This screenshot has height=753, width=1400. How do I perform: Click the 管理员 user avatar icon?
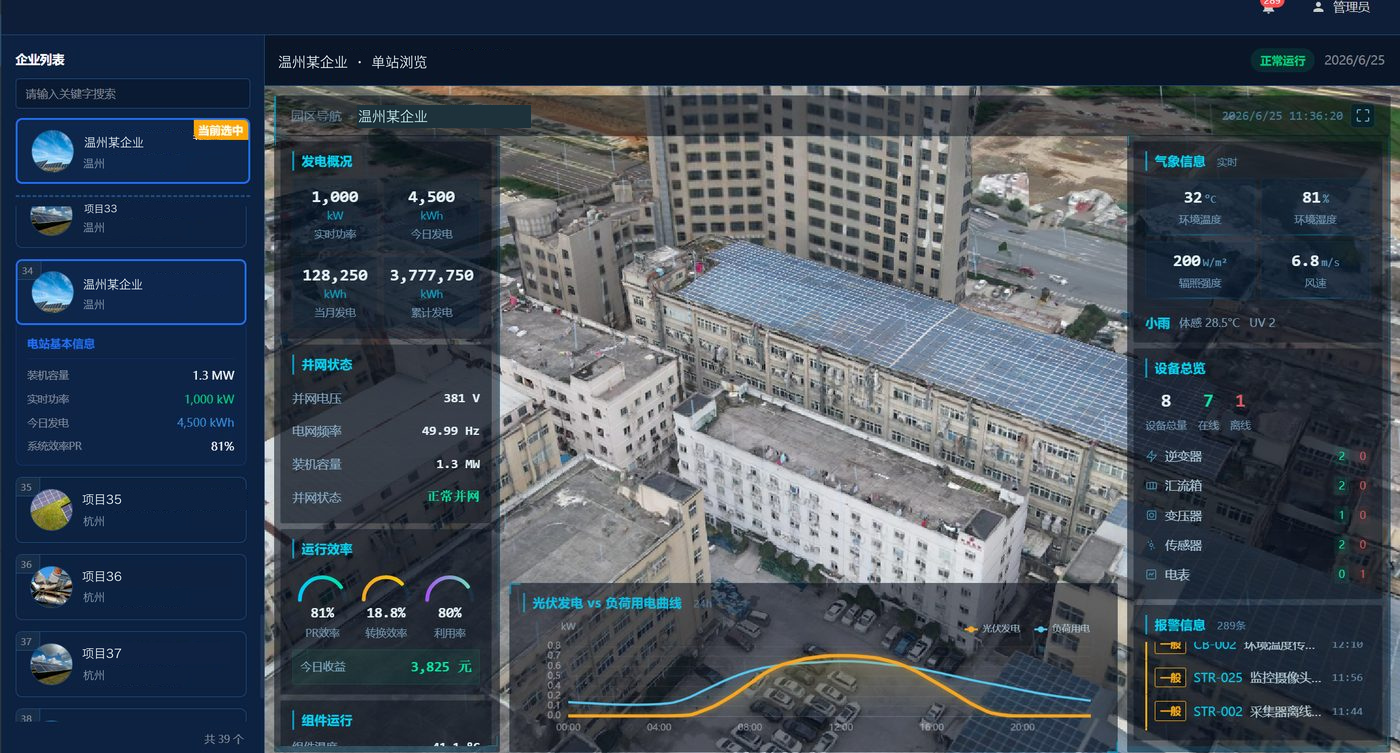click(1318, 7)
